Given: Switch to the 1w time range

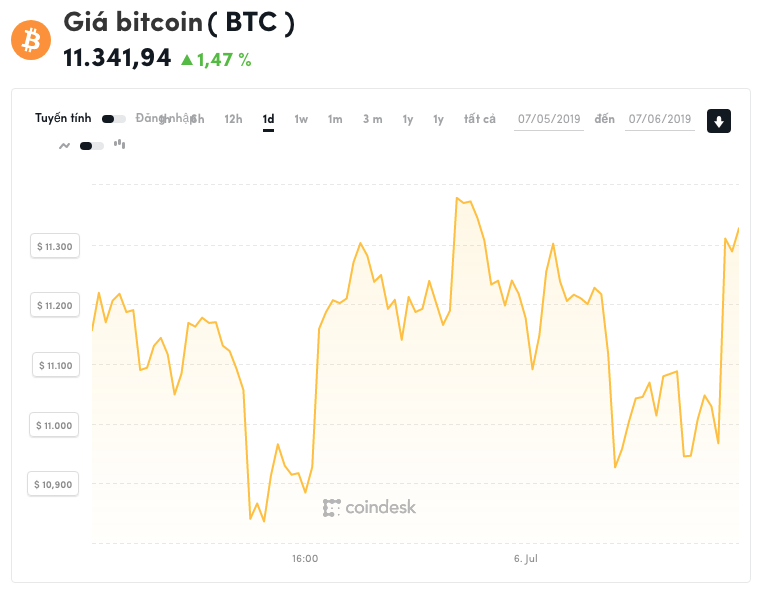Looking at the screenshot, I should coord(301,119).
